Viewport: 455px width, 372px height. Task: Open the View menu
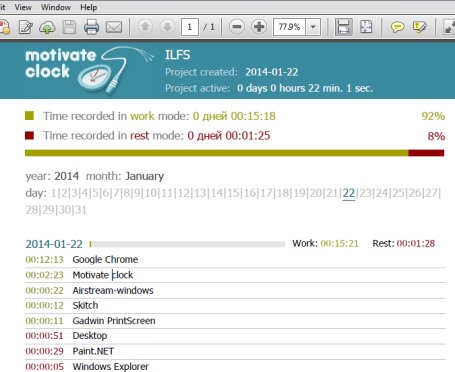click(x=23, y=7)
